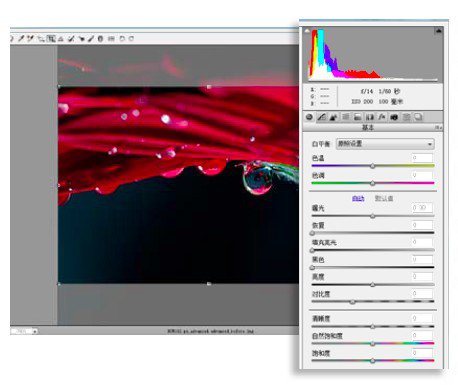Click the Temperature (色温) value field
The height and width of the screenshot is (385, 458).
pyautogui.click(x=422, y=158)
